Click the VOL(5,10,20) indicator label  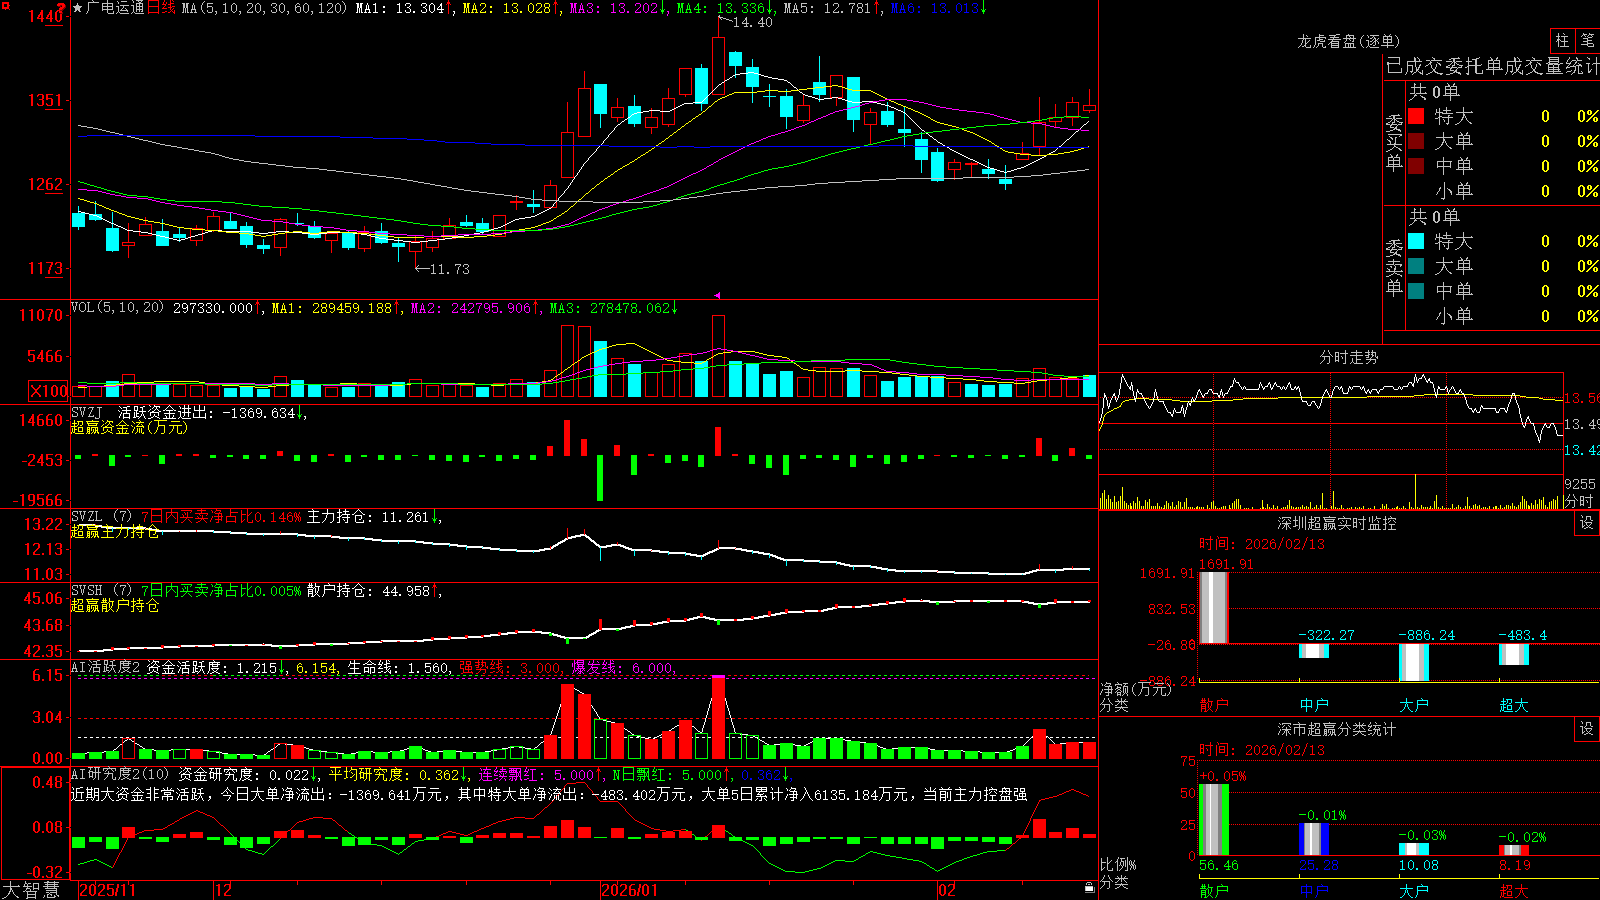click(117, 308)
